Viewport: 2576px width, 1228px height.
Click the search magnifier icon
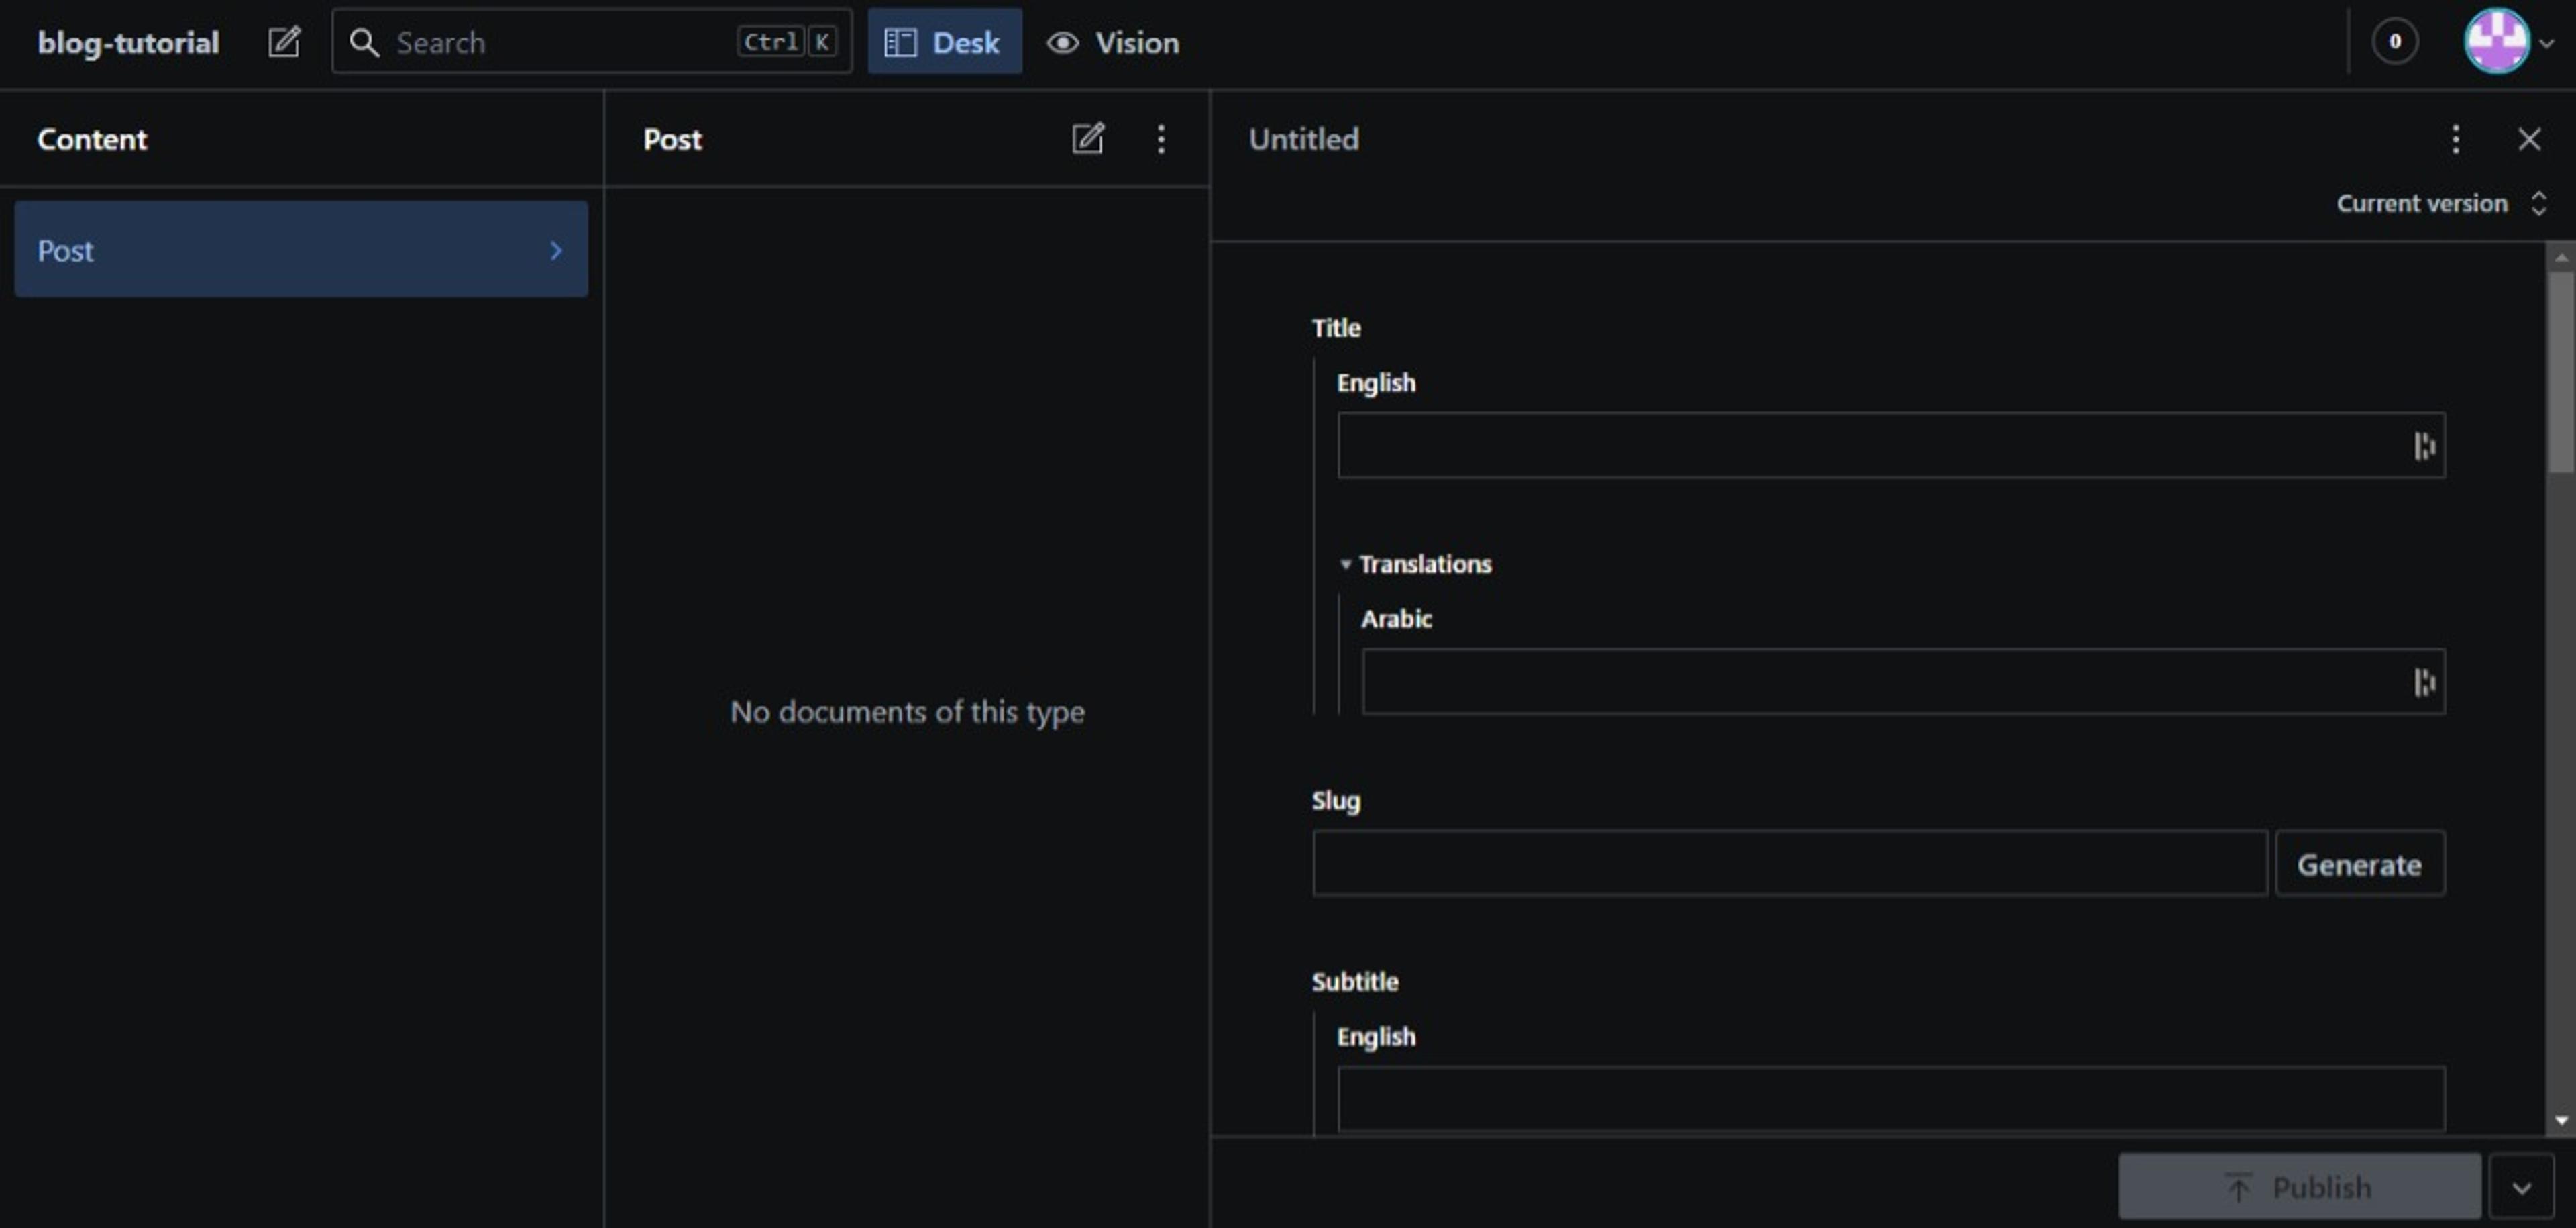[x=364, y=42]
